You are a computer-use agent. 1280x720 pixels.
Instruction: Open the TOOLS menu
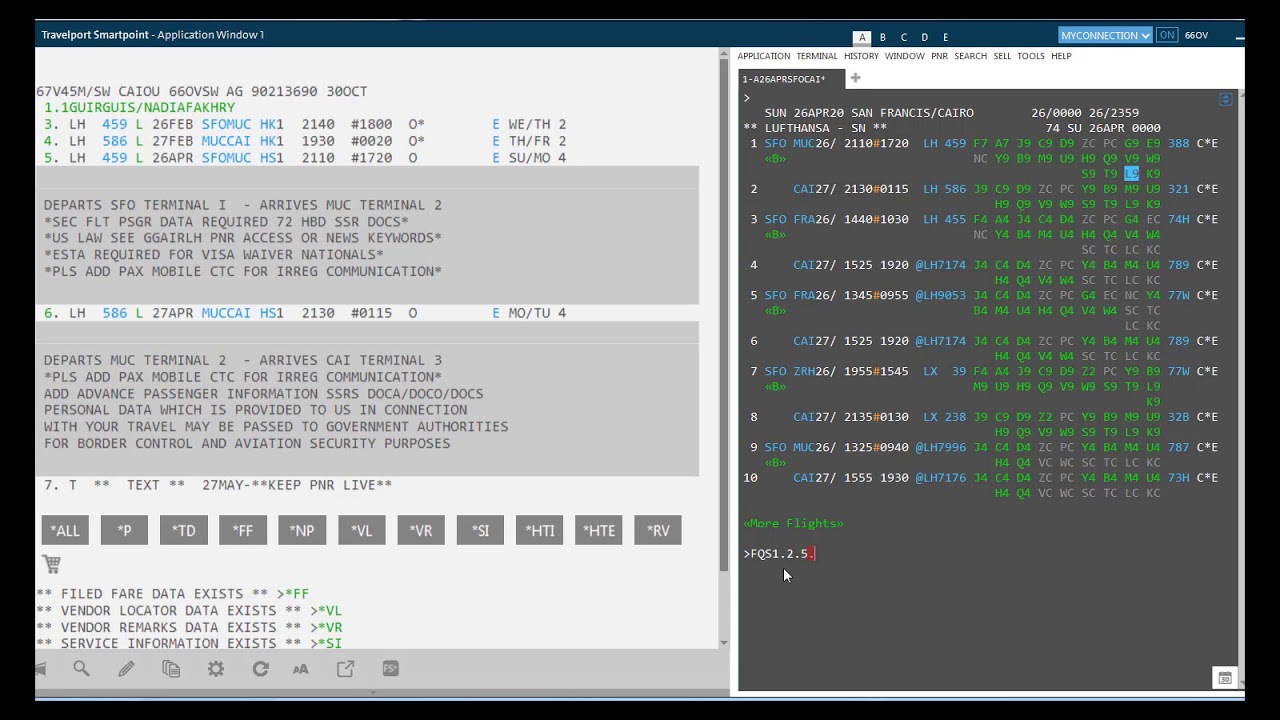[1031, 56]
